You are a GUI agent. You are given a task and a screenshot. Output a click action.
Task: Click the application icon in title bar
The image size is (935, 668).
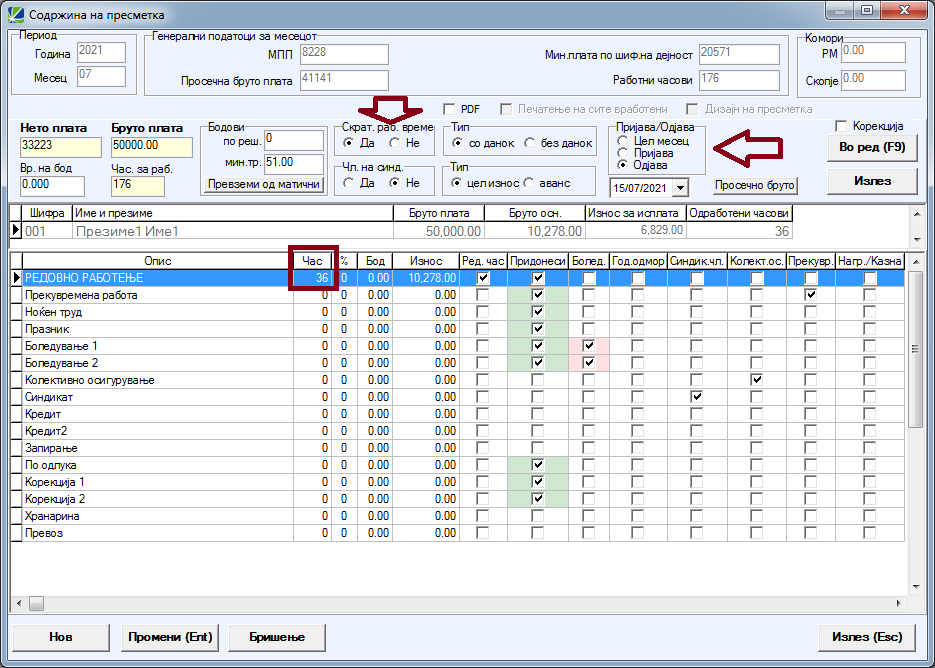pos(16,14)
